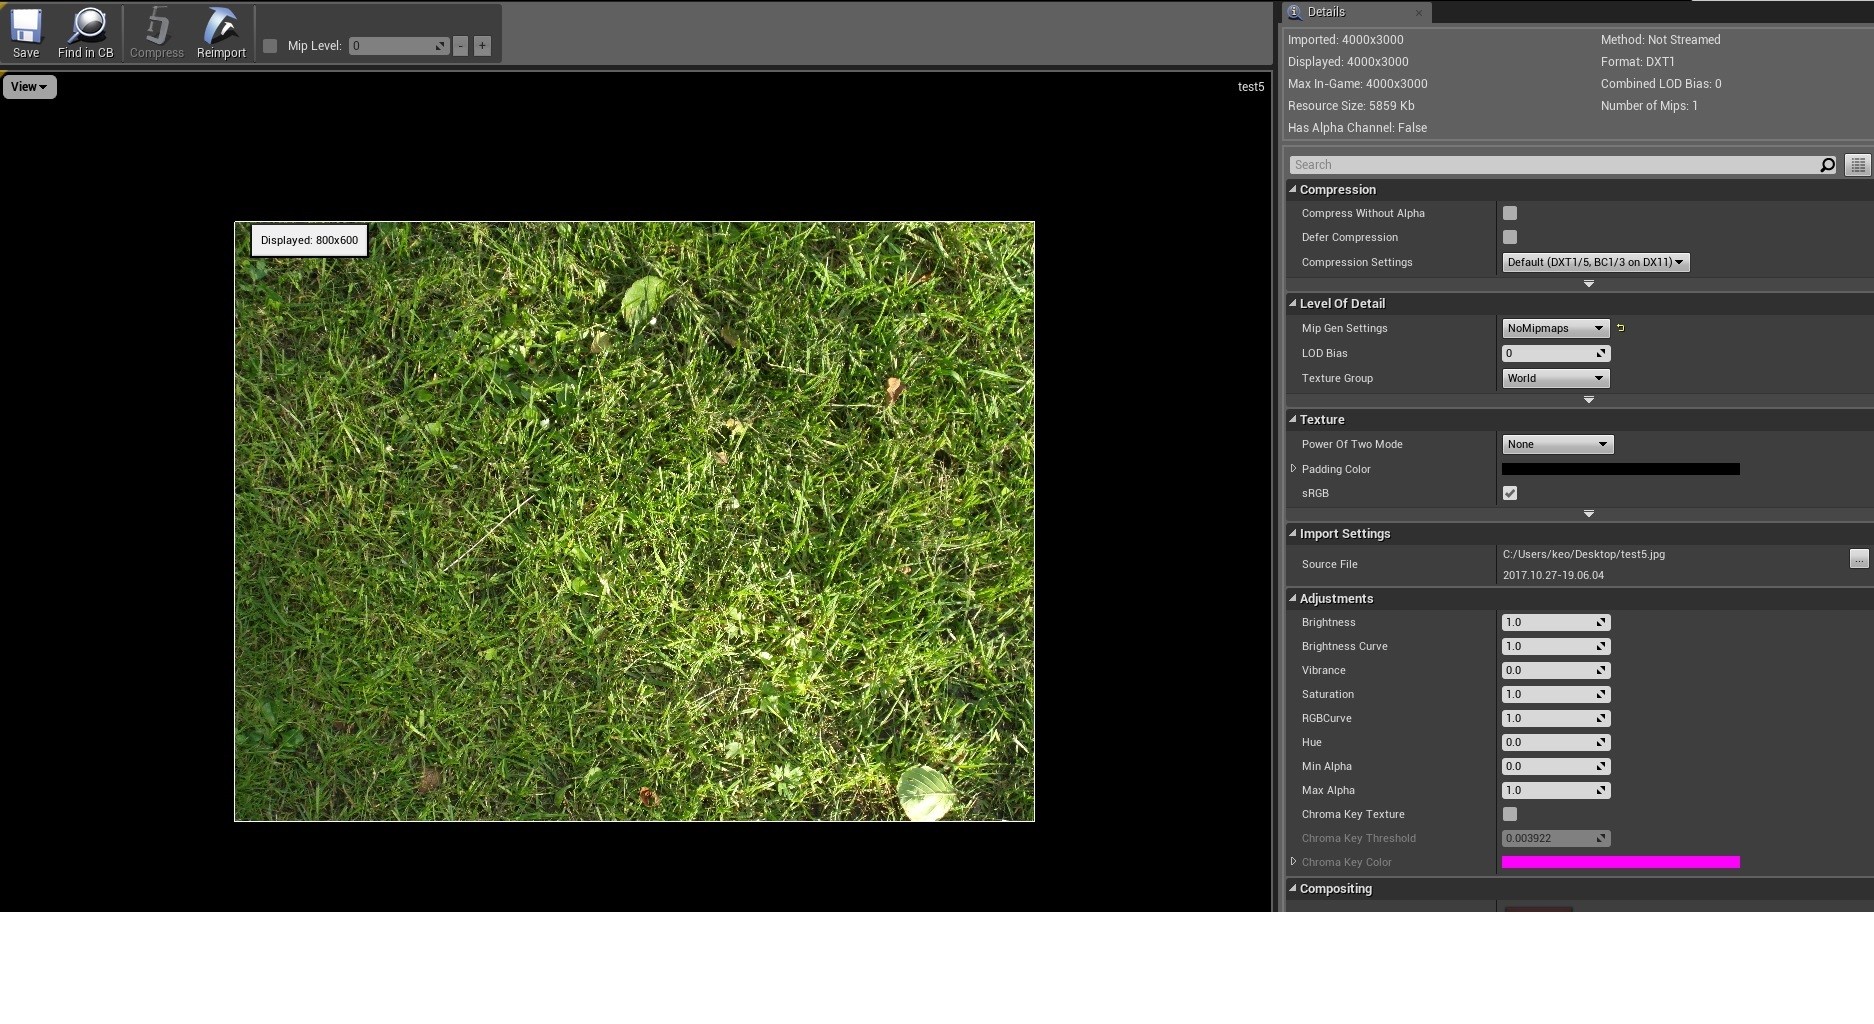Click the Brightness value field
The width and height of the screenshot is (1874, 1024).
pos(1555,622)
